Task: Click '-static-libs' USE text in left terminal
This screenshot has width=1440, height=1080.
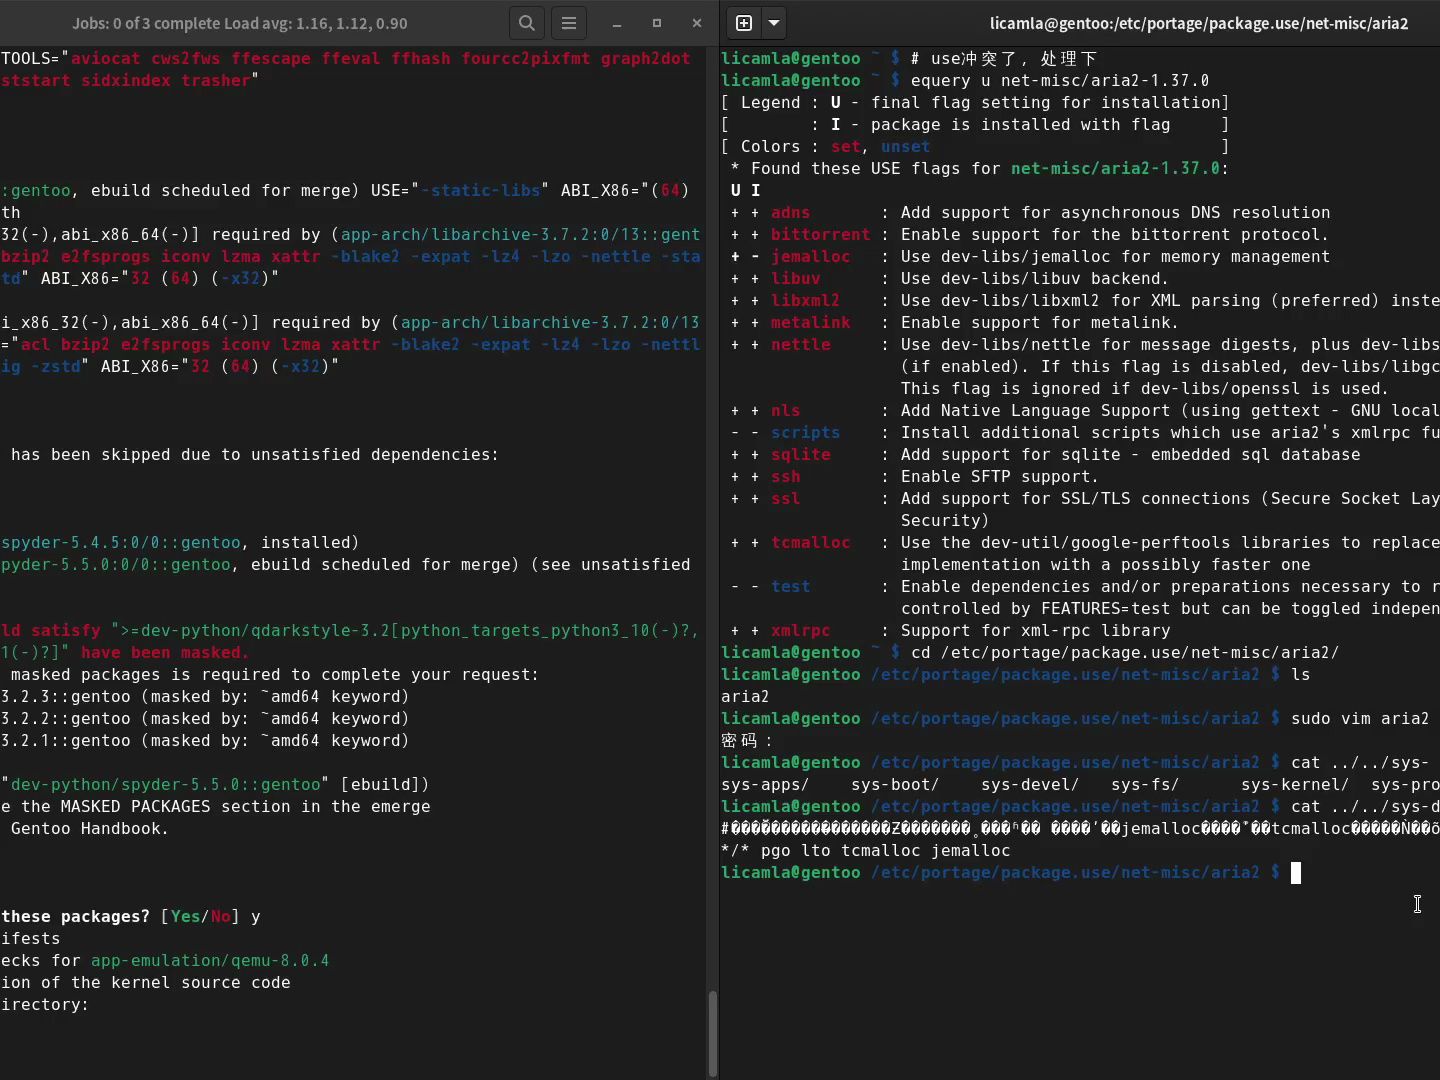Action: coord(480,190)
